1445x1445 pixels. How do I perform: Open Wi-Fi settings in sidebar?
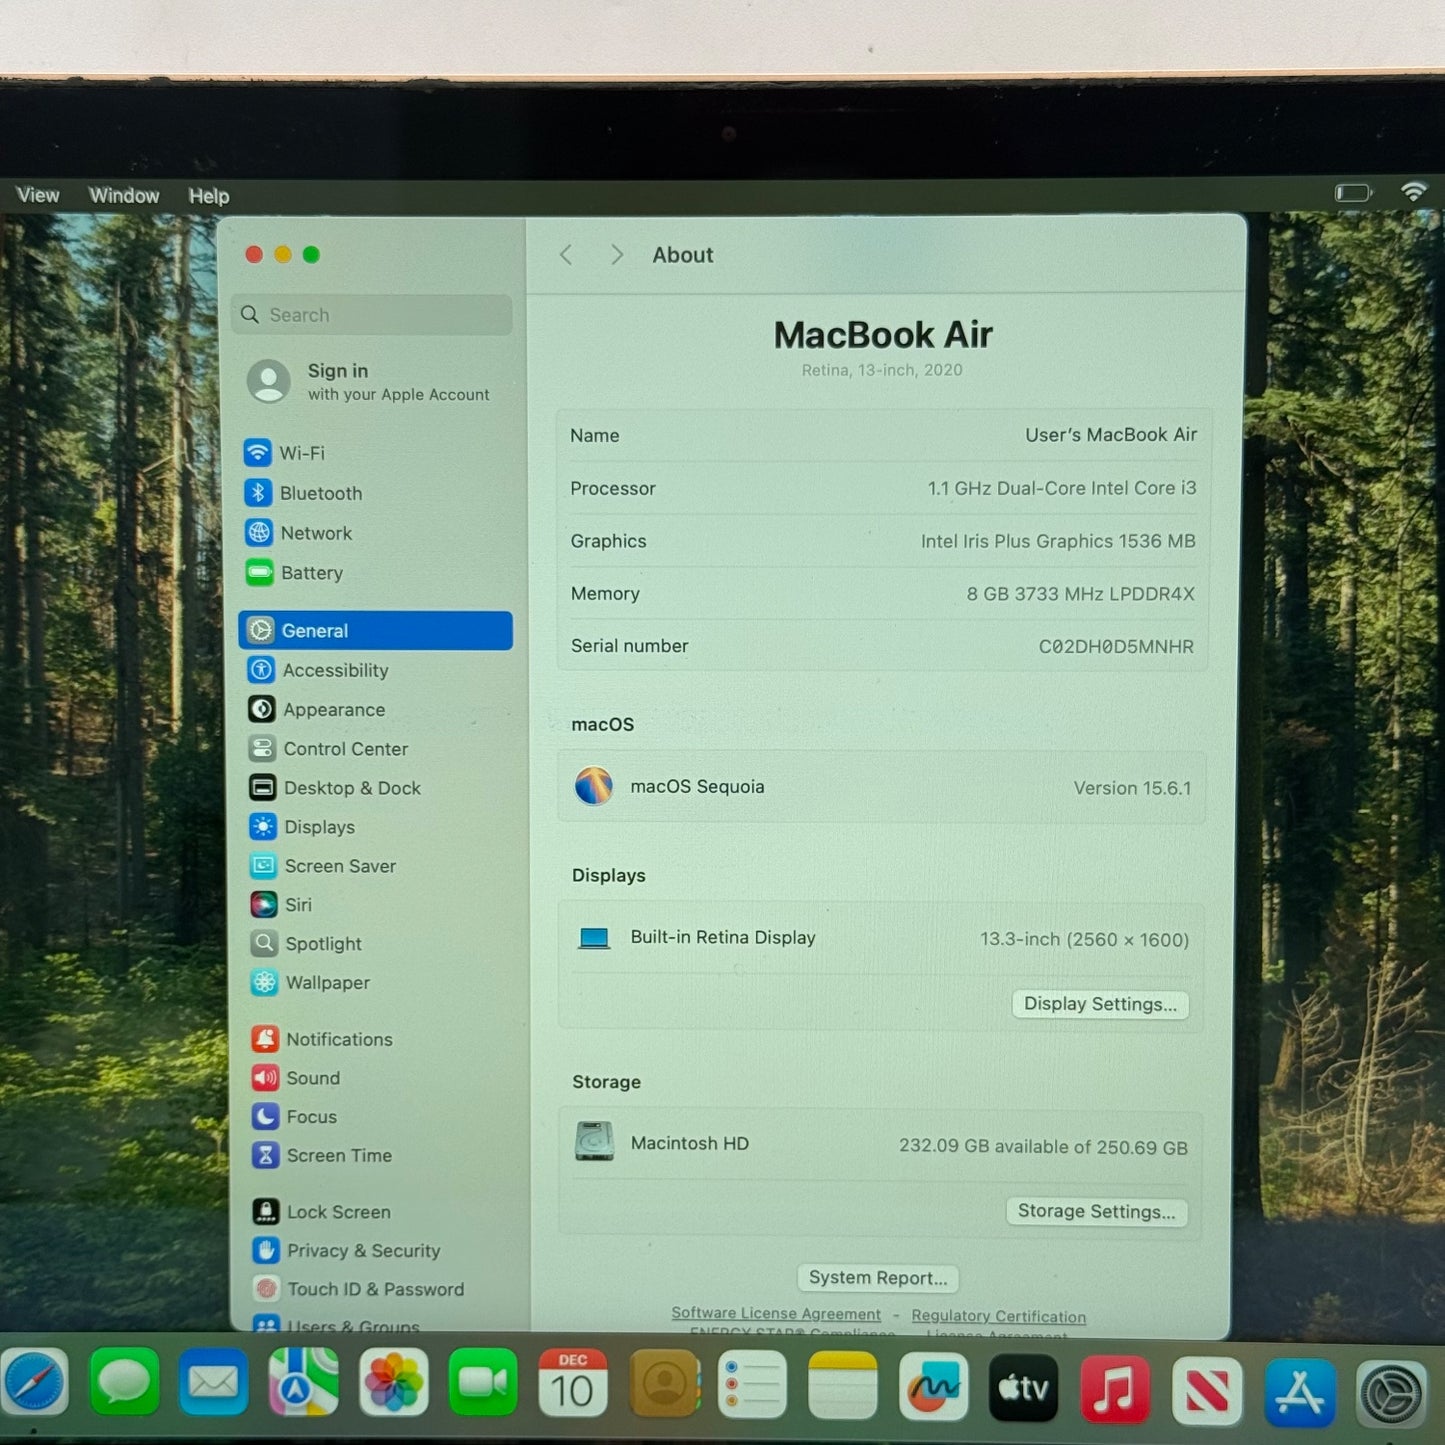click(300, 453)
